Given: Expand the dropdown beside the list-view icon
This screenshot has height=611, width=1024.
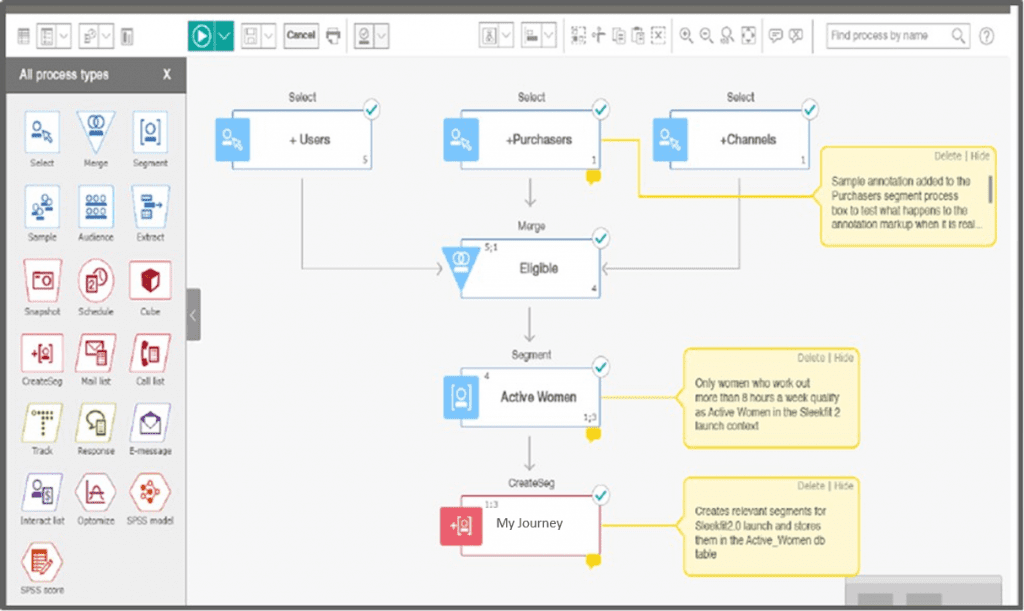Looking at the screenshot, I should 64,36.
